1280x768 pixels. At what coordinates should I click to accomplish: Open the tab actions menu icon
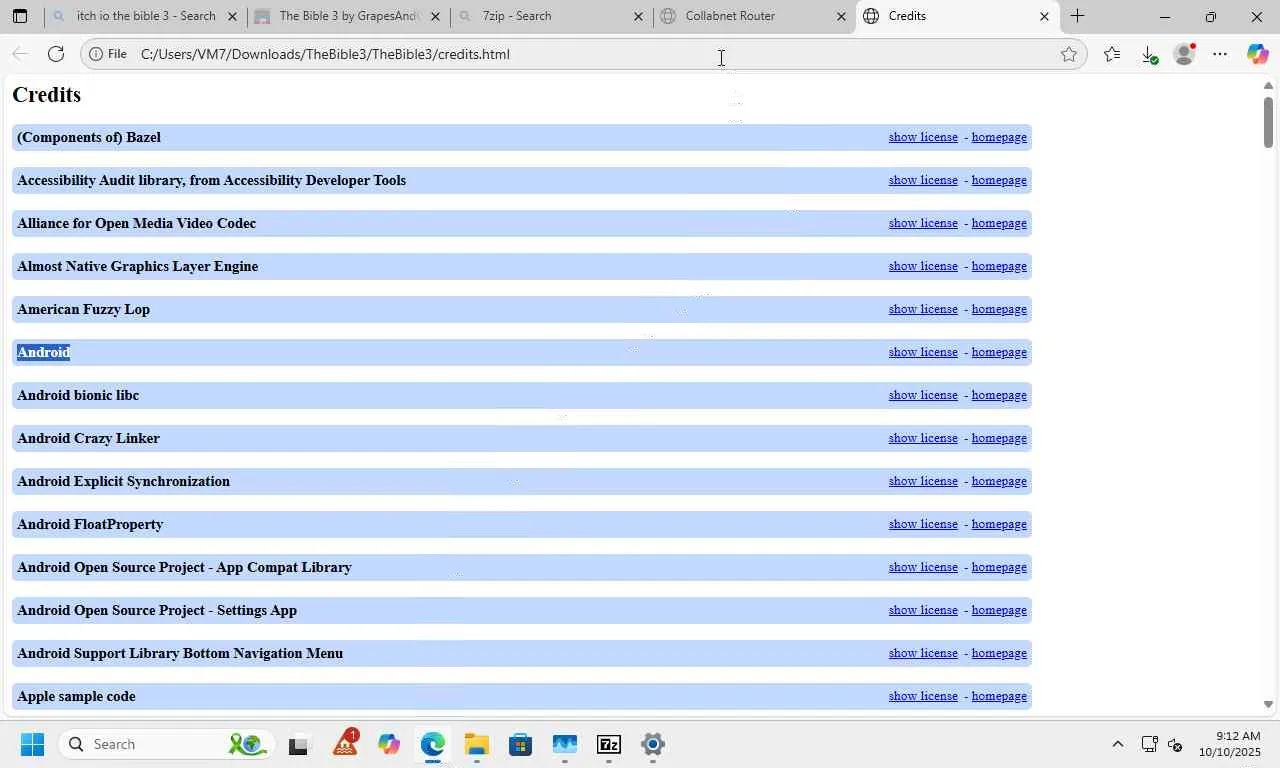tap(20, 16)
